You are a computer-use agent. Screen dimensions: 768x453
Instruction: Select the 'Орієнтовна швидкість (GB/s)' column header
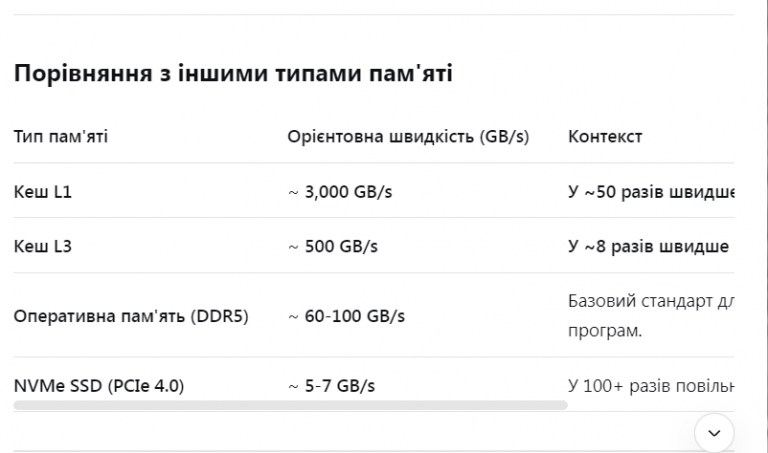[408, 136]
